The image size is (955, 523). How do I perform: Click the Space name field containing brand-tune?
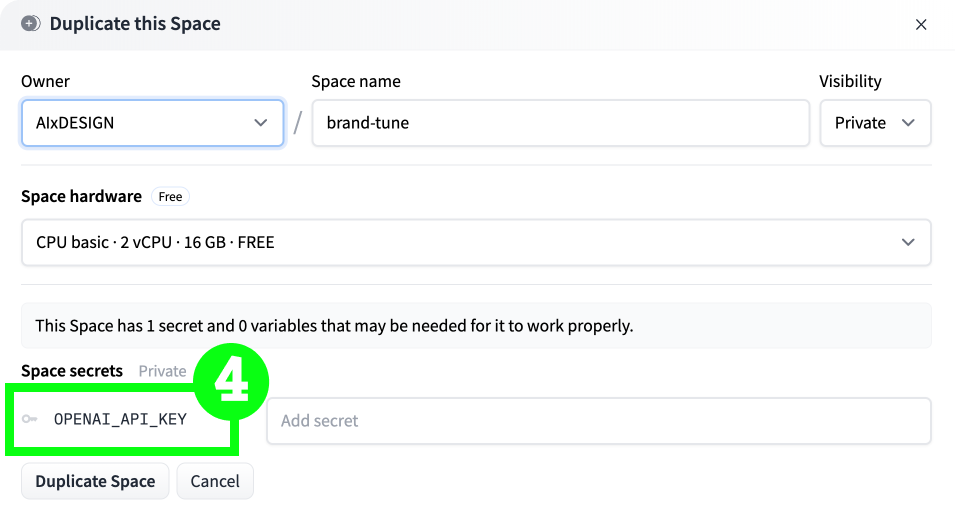560,123
